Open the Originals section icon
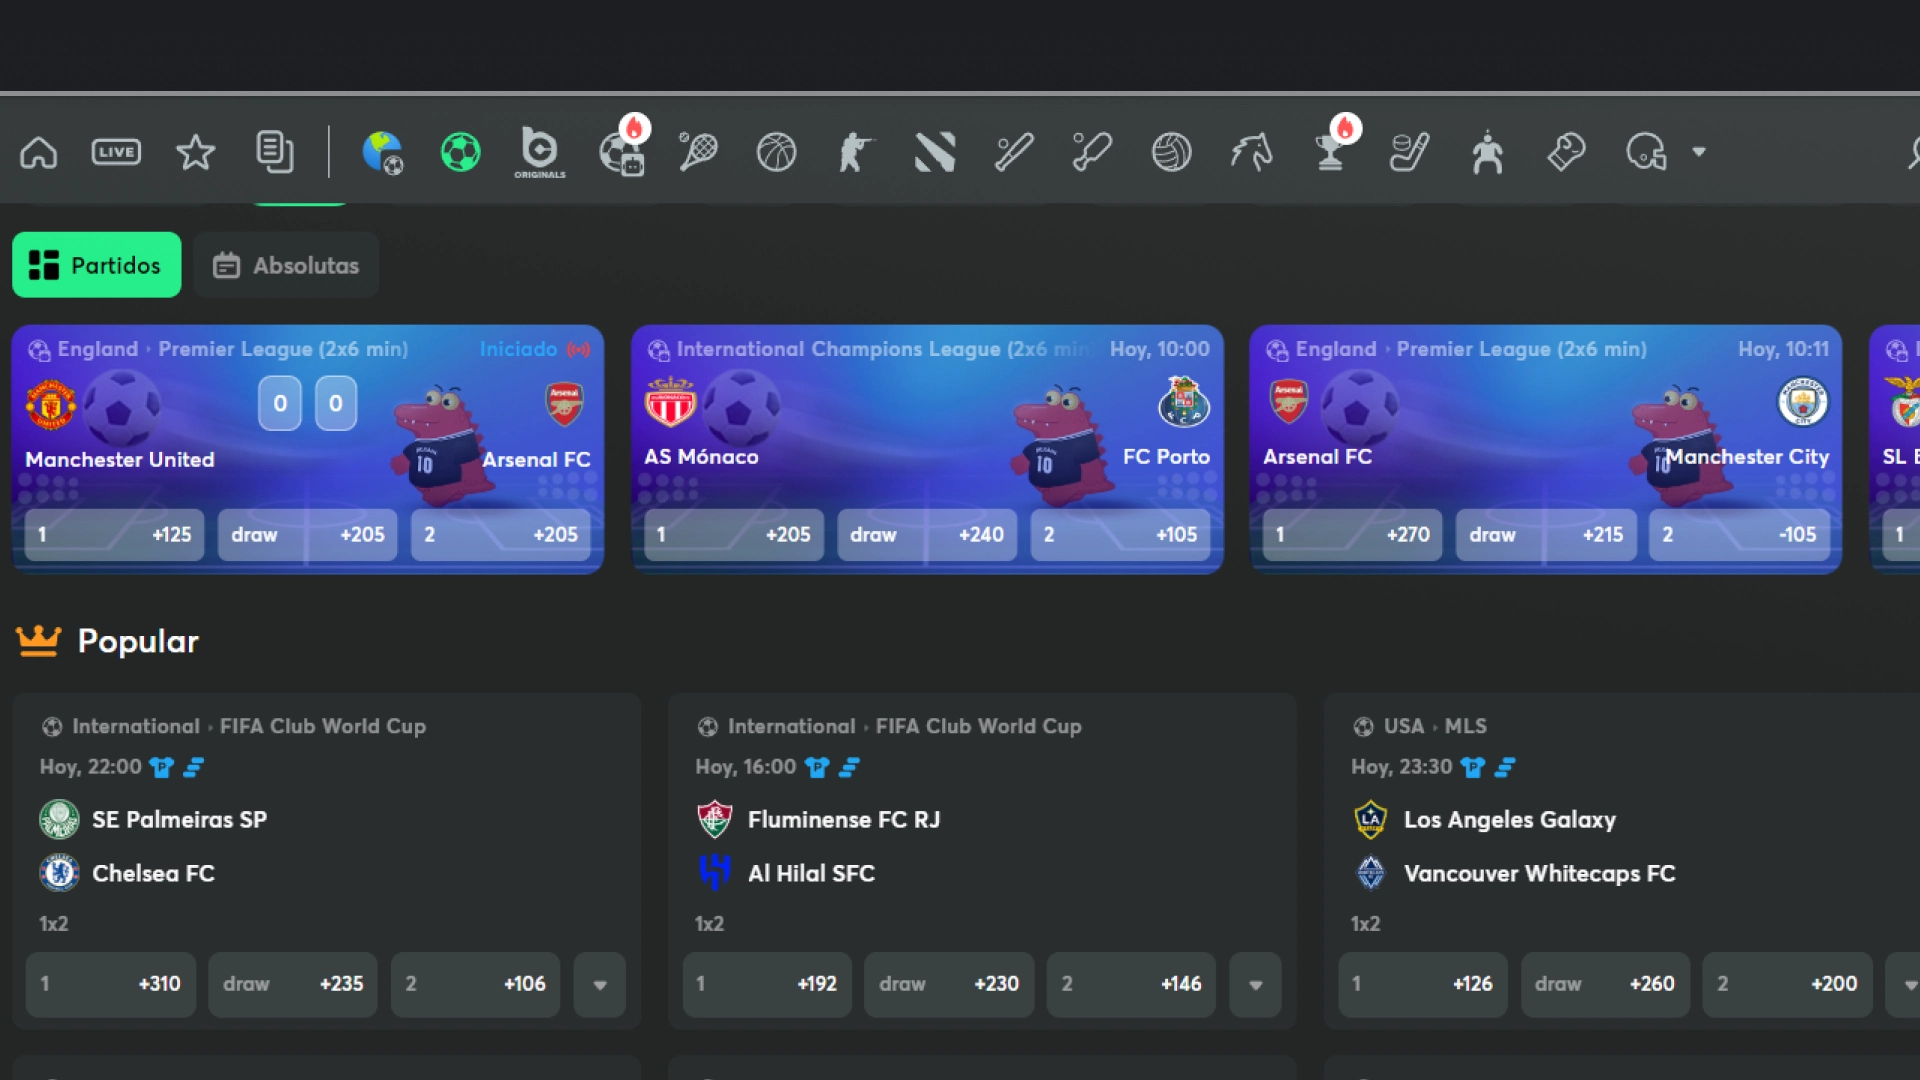1920x1080 pixels. click(540, 152)
